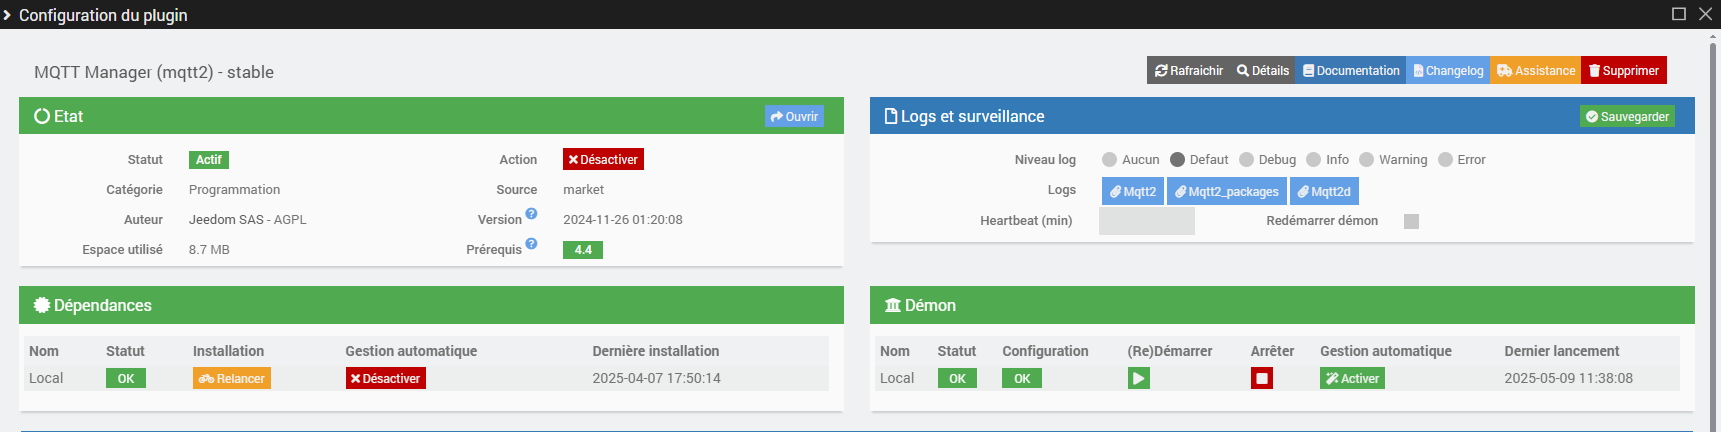This screenshot has height=432, width=1721.
Task: Save log settings with Sauvegarder
Action: (1627, 116)
